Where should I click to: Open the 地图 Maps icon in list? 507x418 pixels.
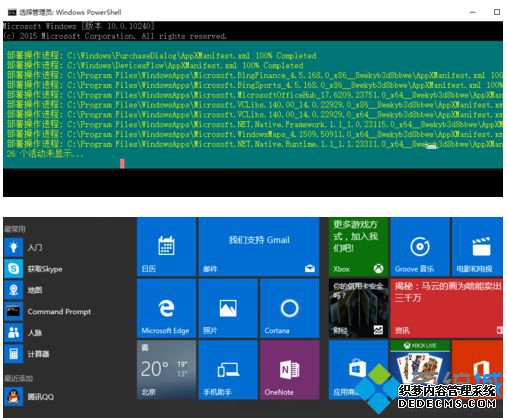pos(13,290)
